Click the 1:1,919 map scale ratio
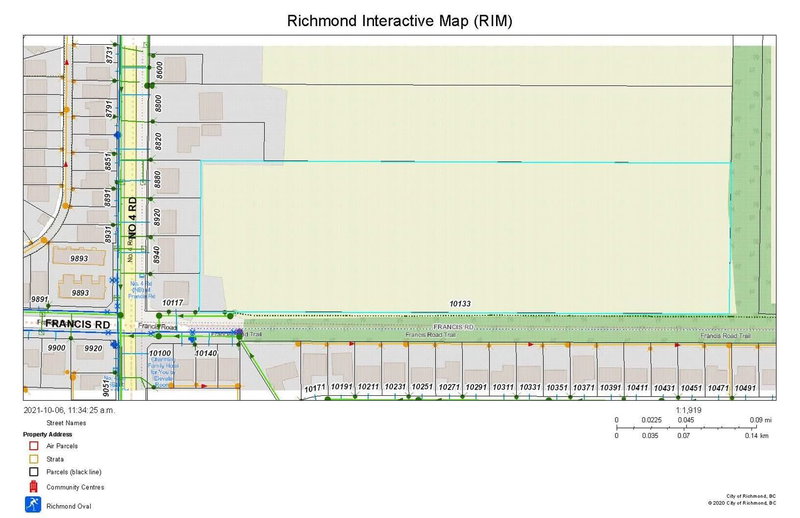The height and width of the screenshot is (518, 800). pos(689,410)
